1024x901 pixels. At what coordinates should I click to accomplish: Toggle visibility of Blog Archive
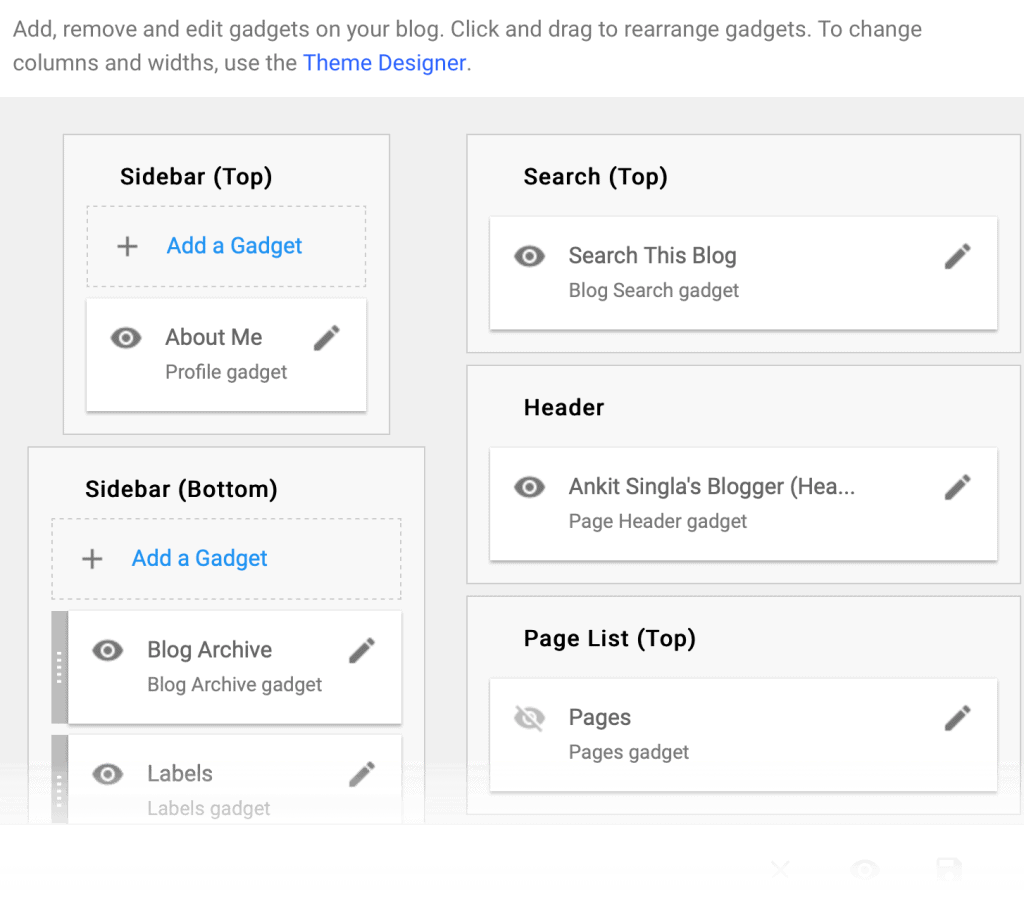[x=107, y=650]
